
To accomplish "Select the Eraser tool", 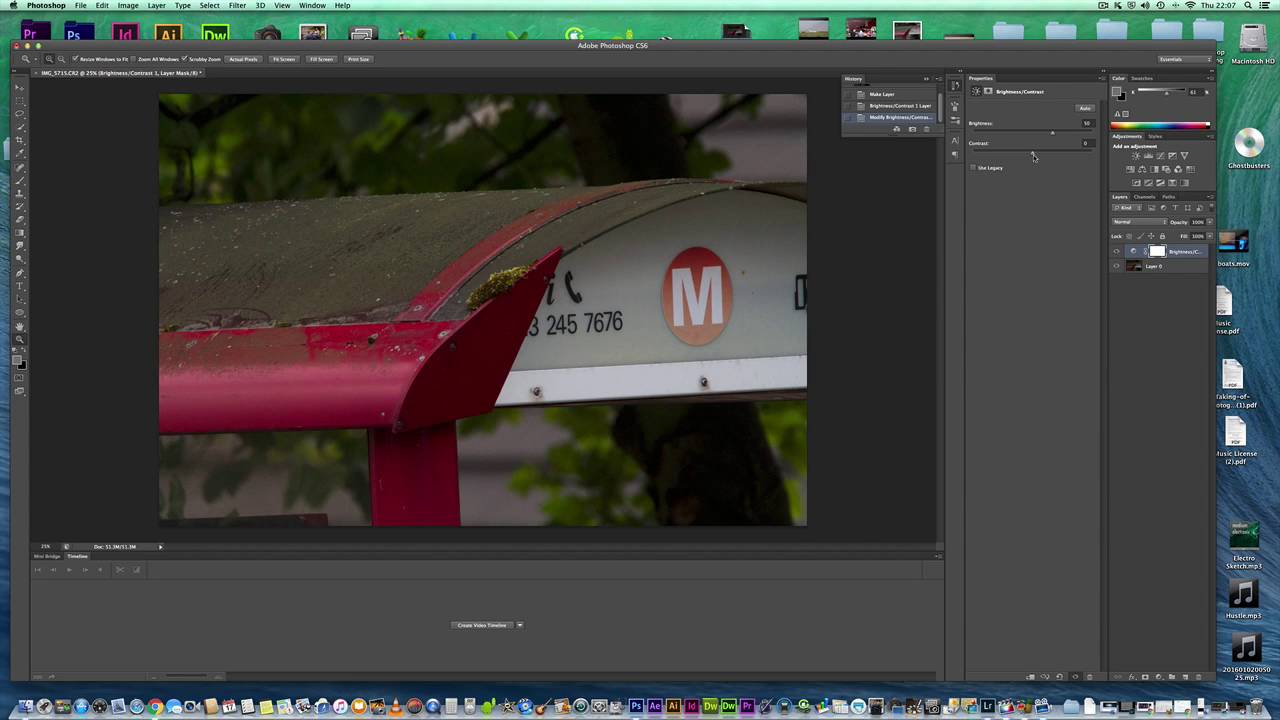I will pyautogui.click(x=19, y=220).
